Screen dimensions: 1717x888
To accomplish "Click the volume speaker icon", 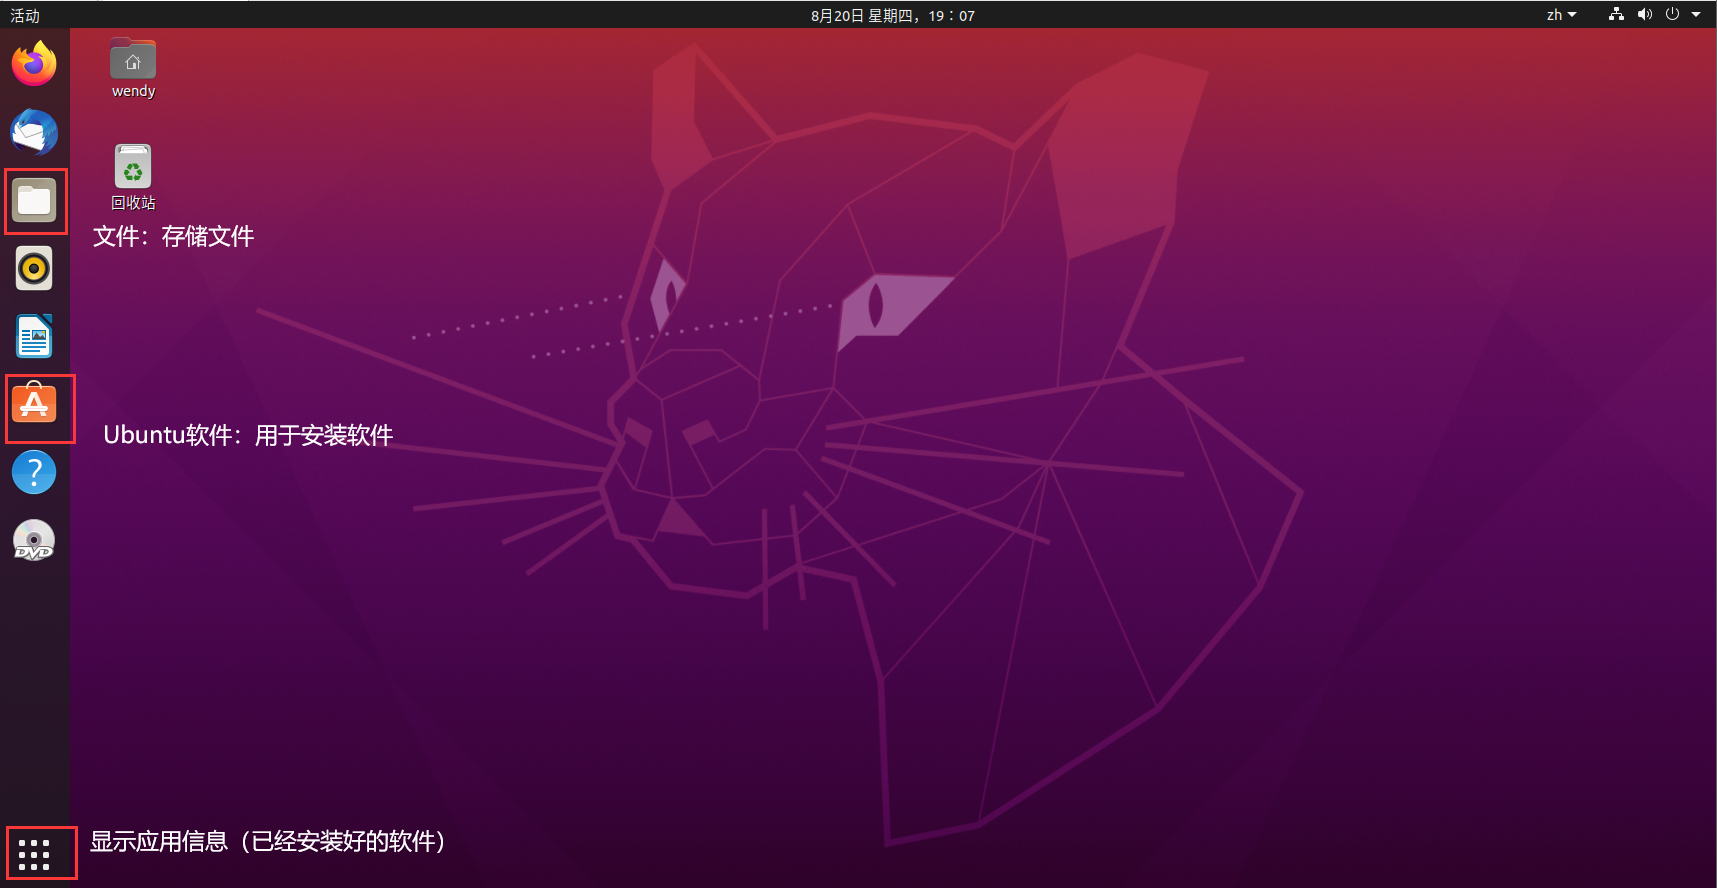I will (x=1644, y=14).
